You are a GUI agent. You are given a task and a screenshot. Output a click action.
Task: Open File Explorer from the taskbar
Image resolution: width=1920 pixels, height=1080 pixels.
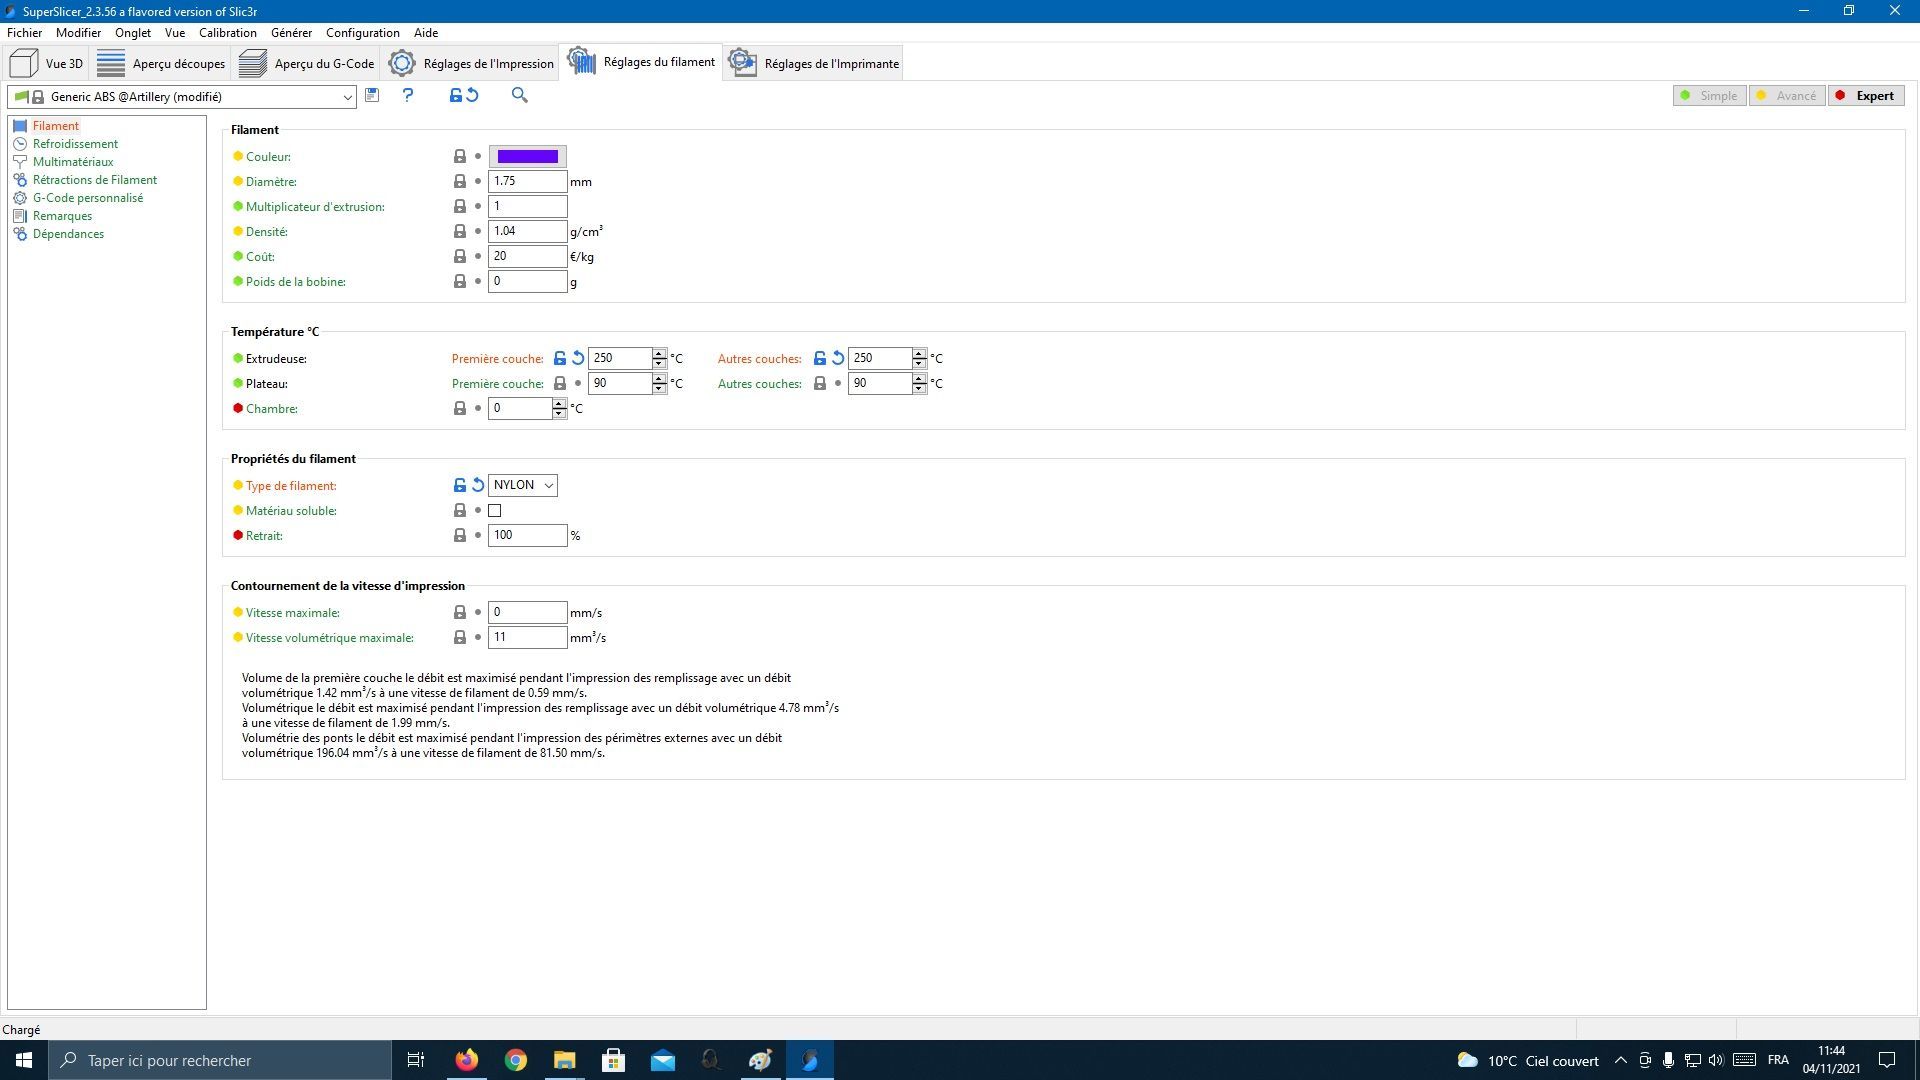pyautogui.click(x=565, y=1060)
